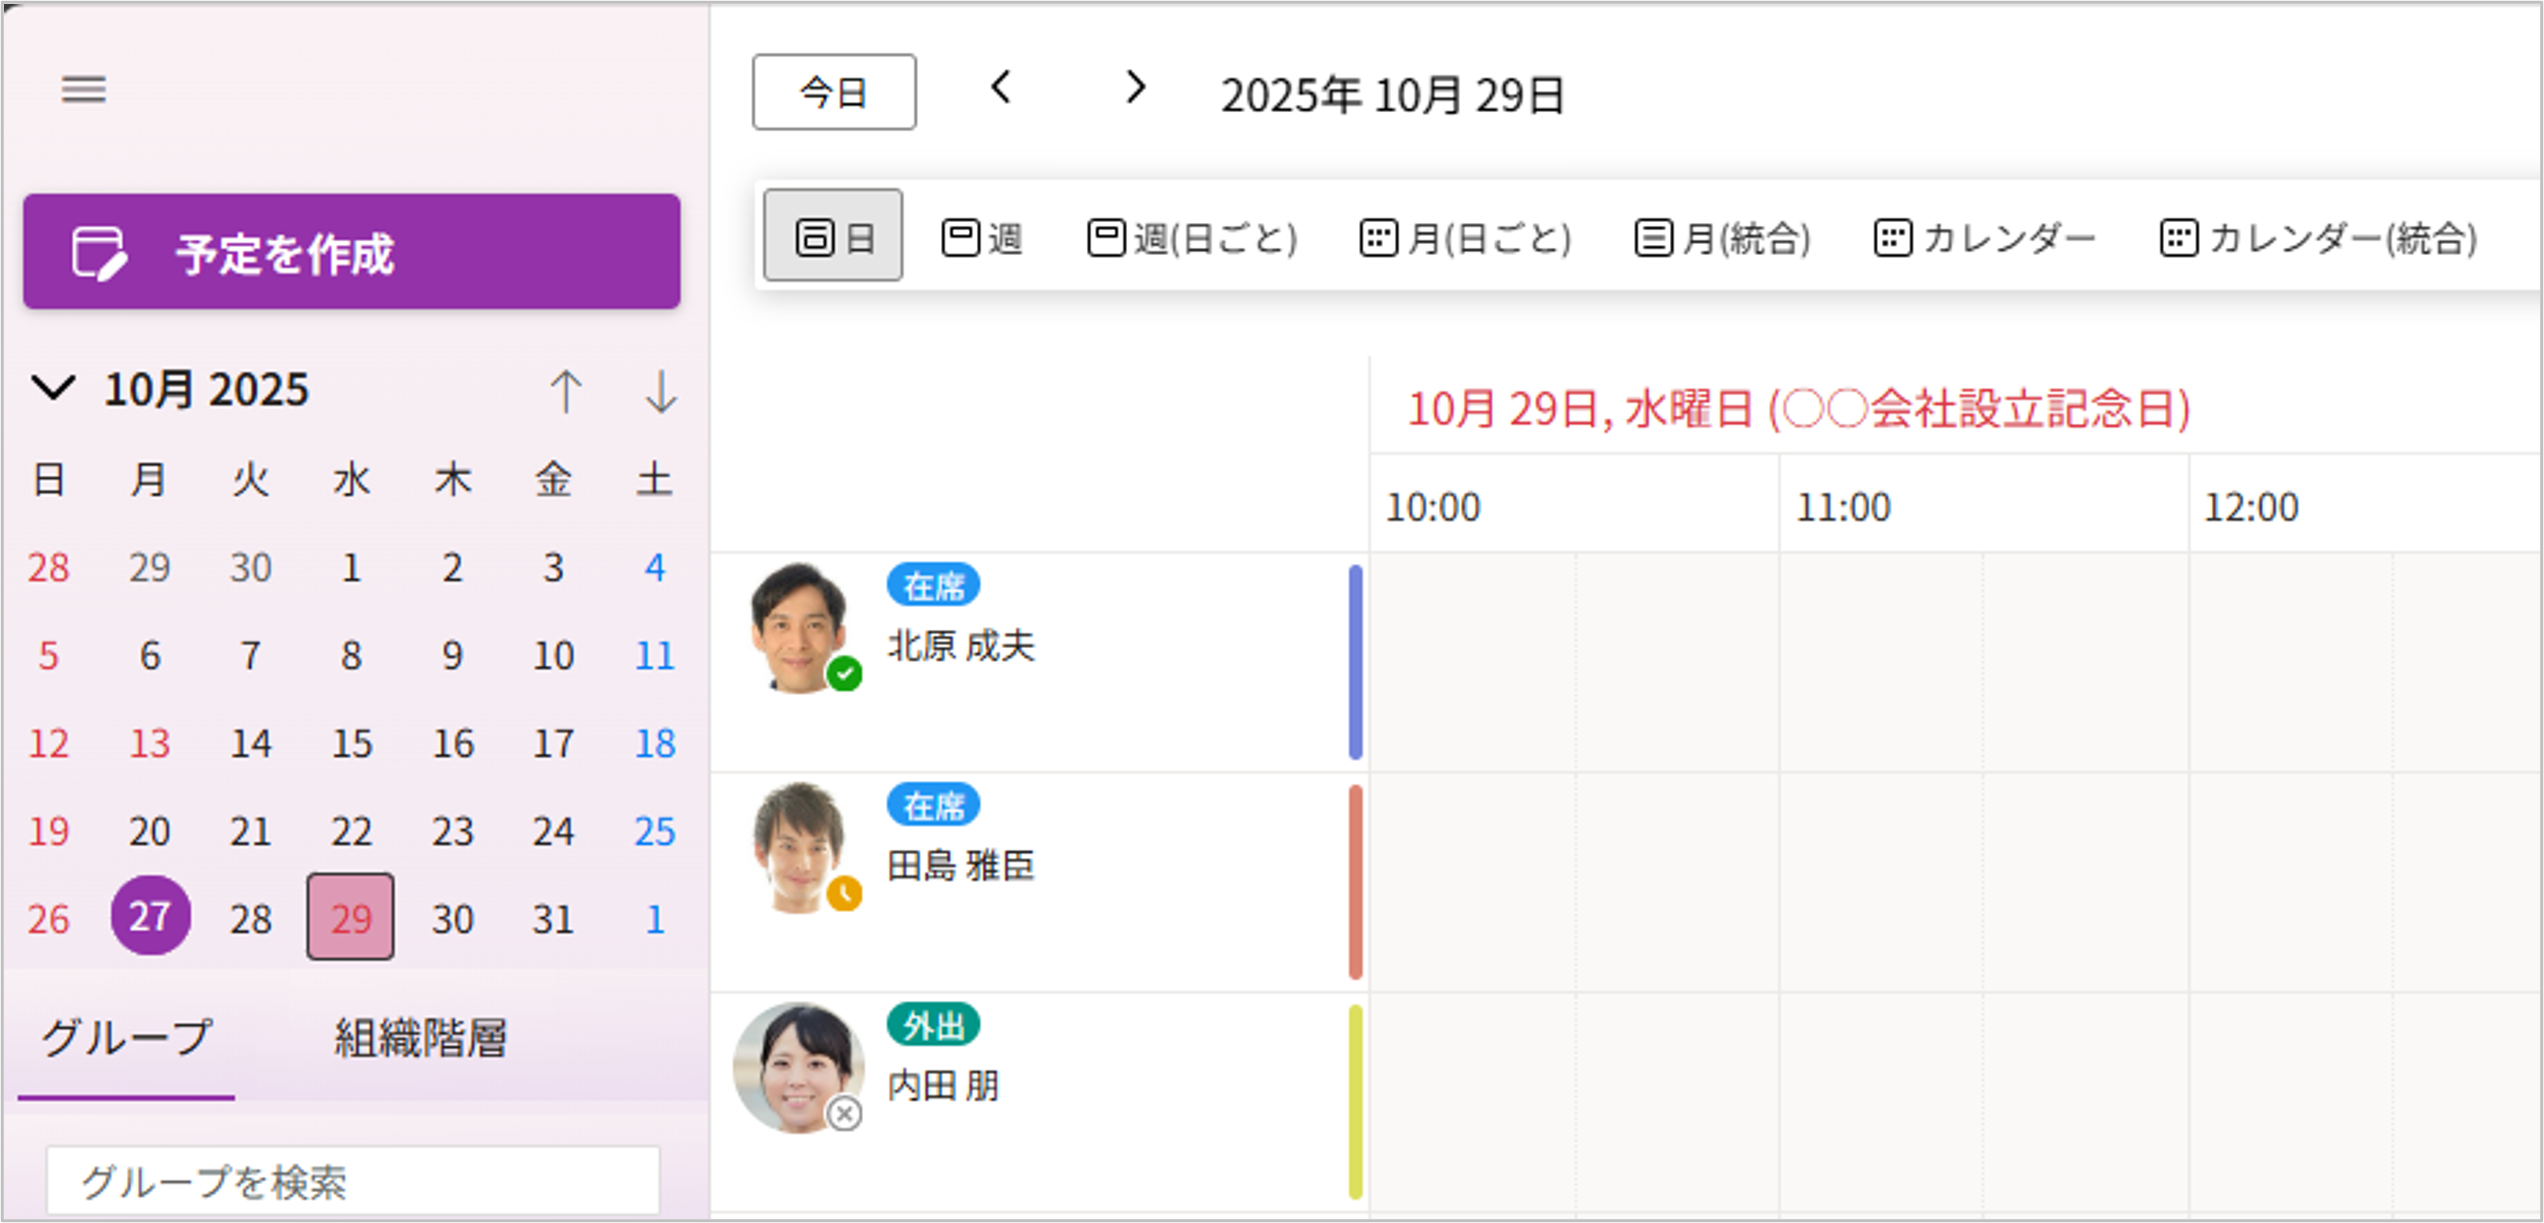
Task: Click 内田 朋's 外出 badge
Action: tap(933, 1025)
